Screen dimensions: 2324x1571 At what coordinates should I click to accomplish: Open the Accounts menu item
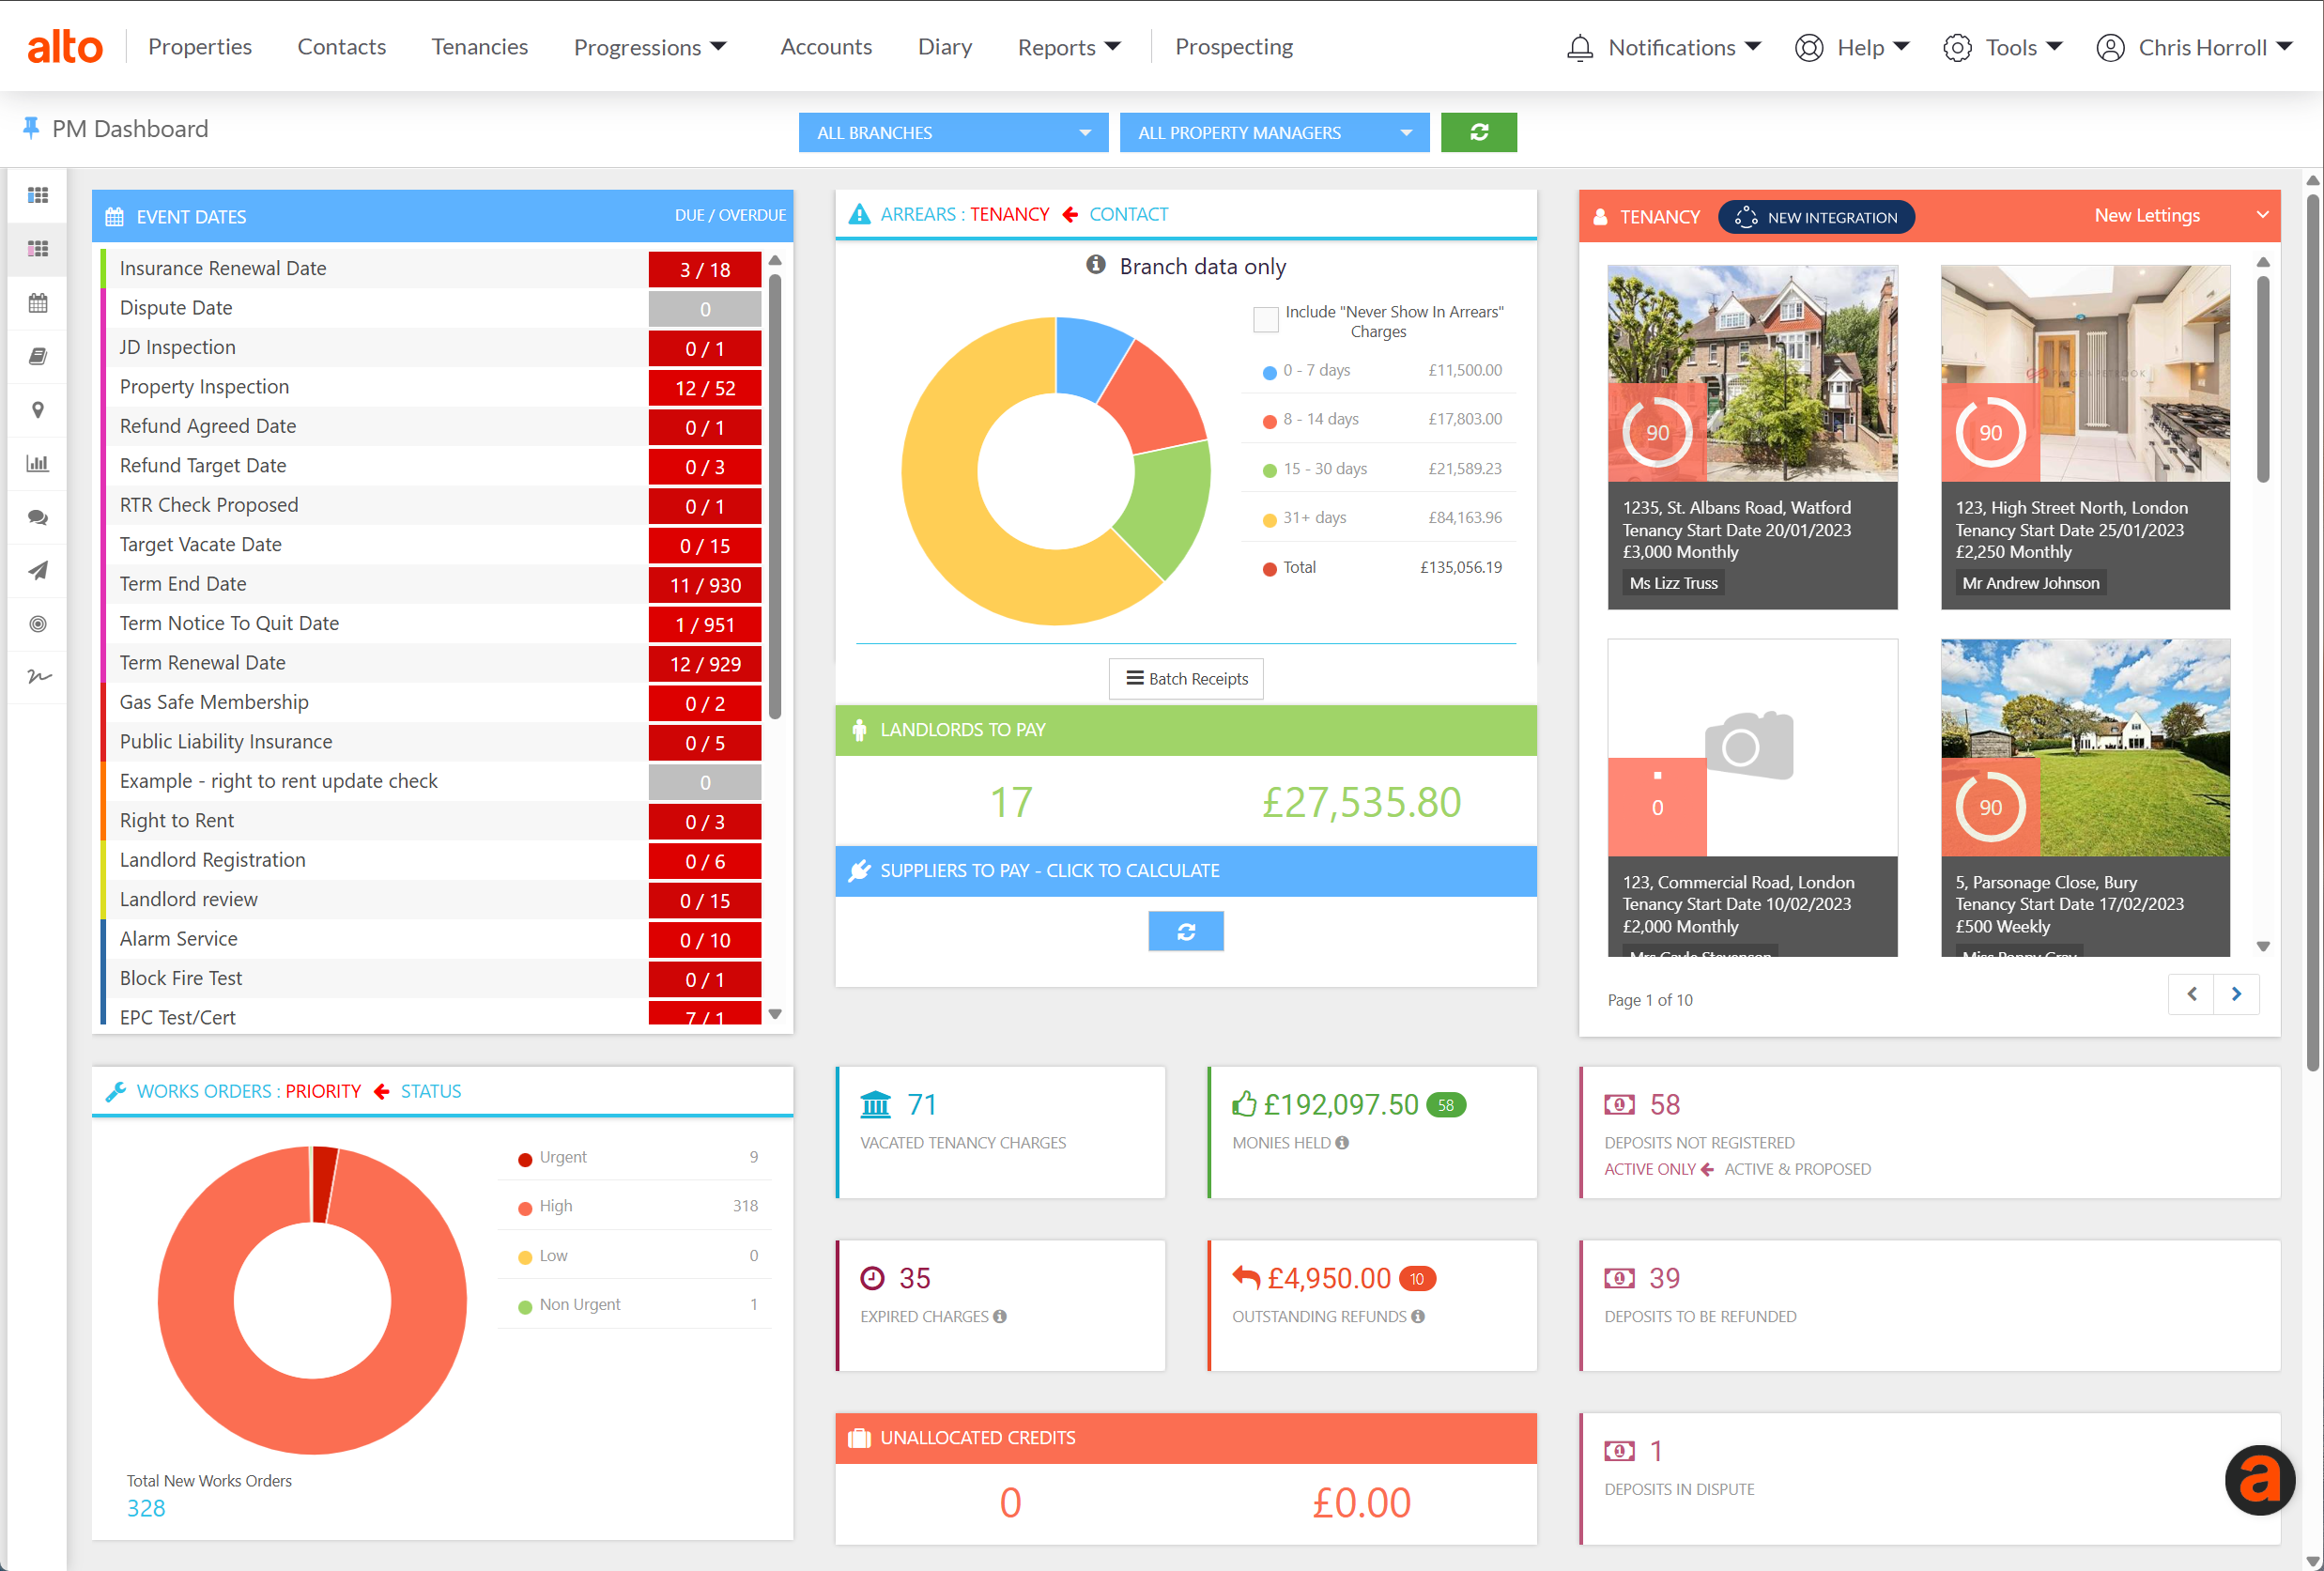tap(826, 46)
